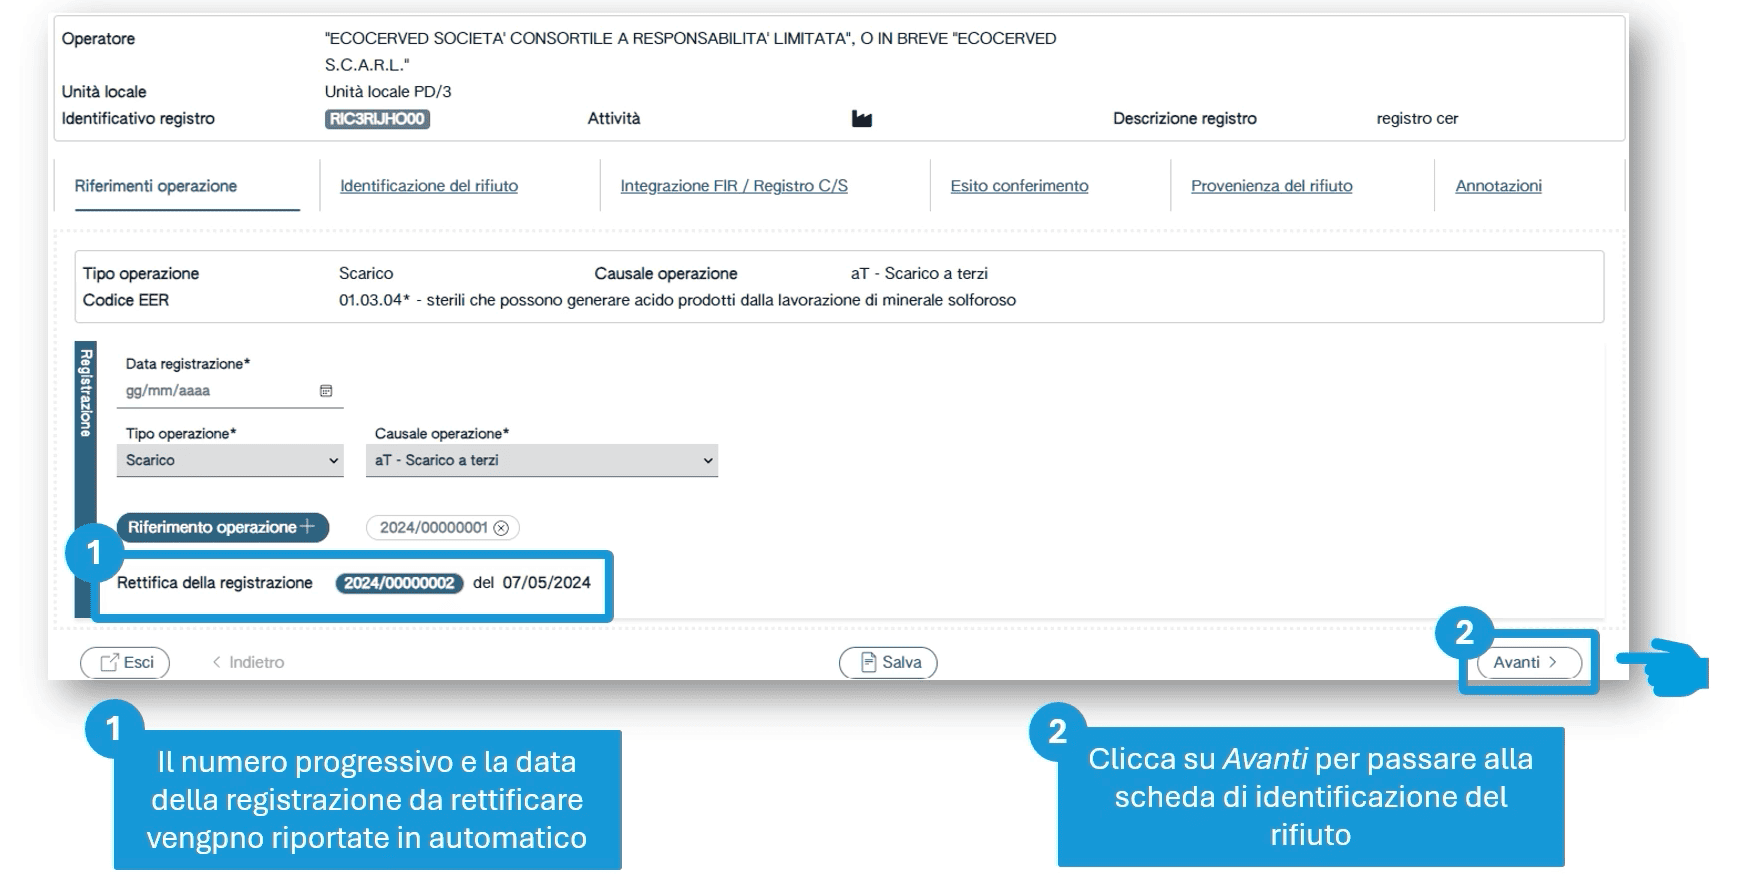Screen dimensions: 1746x896
Task: Select the Provenienza del rifiuto tab
Action: coord(1271,186)
